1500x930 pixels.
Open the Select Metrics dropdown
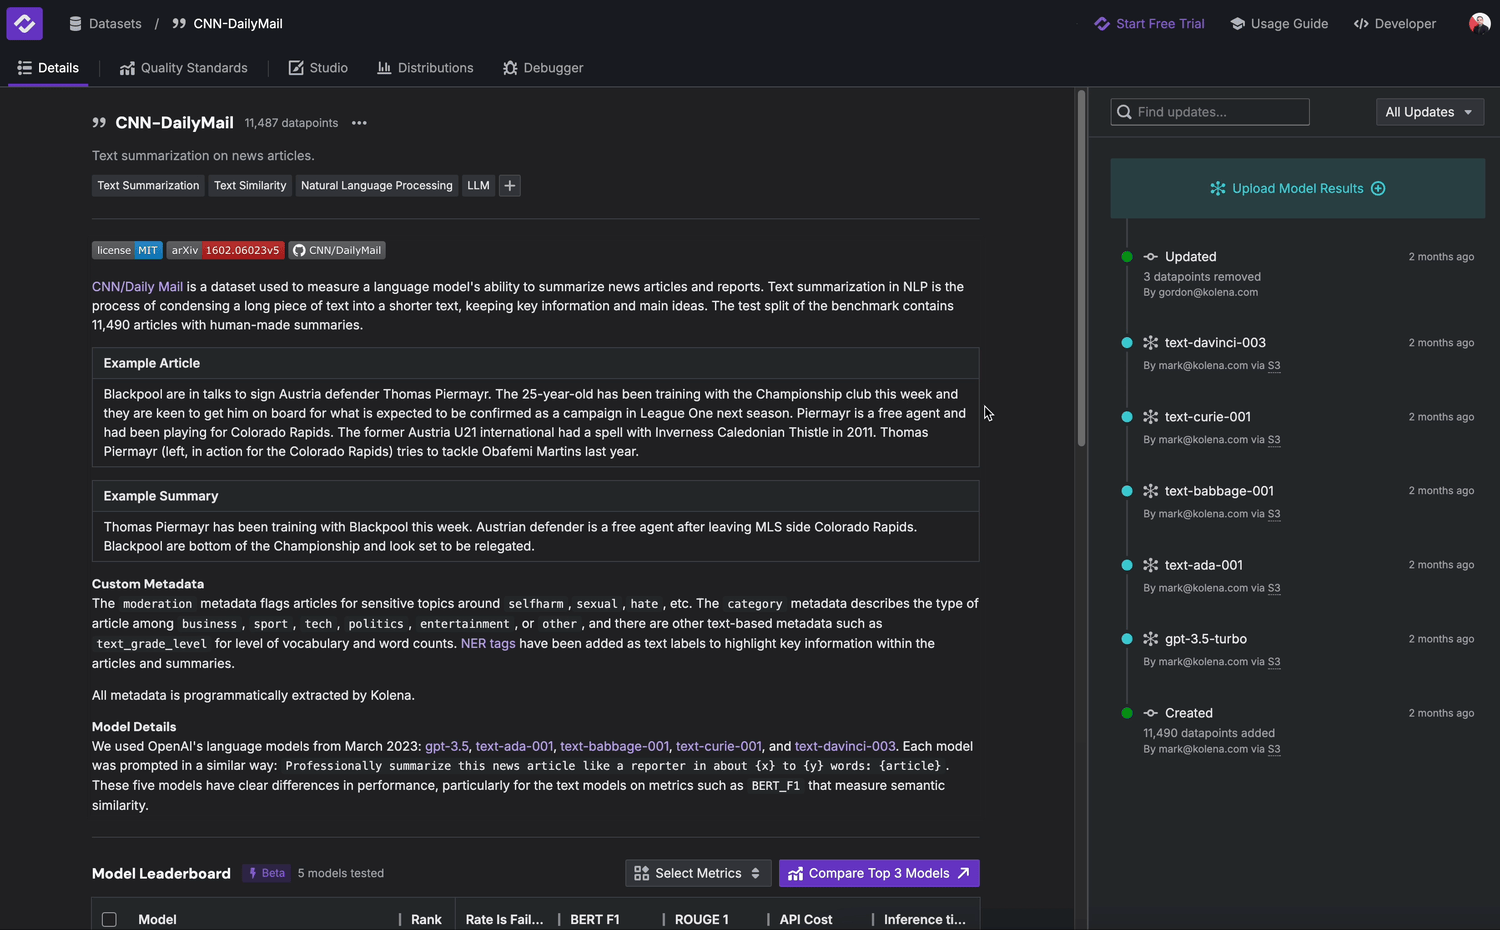[698, 873]
